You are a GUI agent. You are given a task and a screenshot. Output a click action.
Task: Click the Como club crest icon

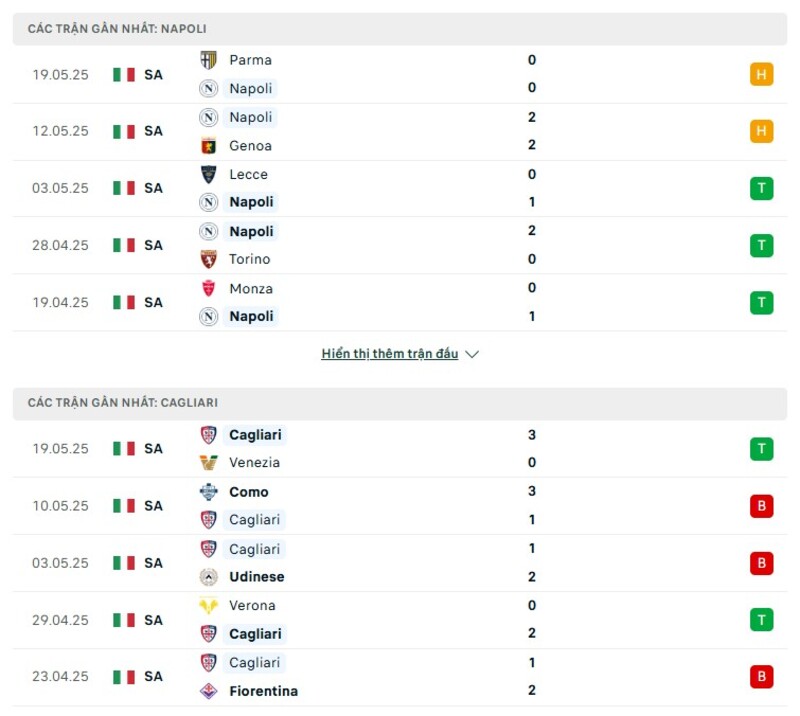[208, 492]
